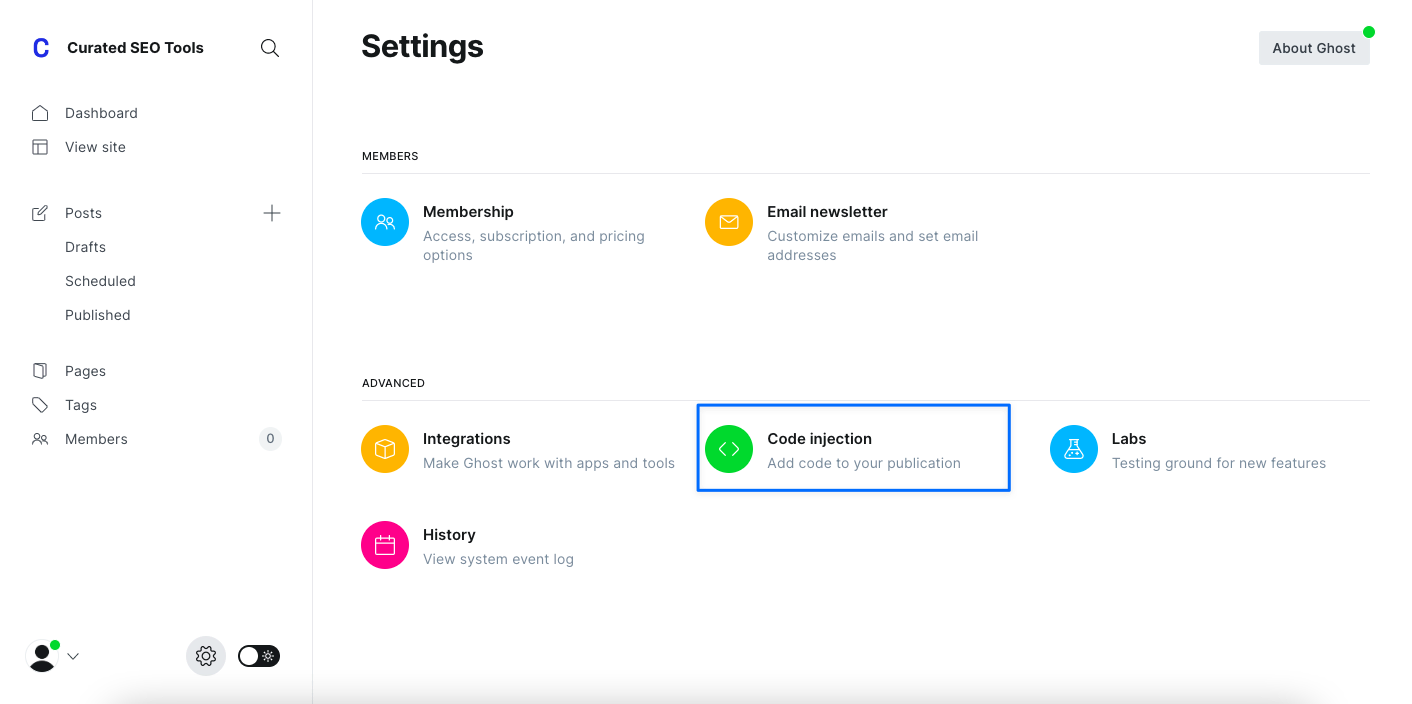Go to Published posts list

tap(98, 315)
